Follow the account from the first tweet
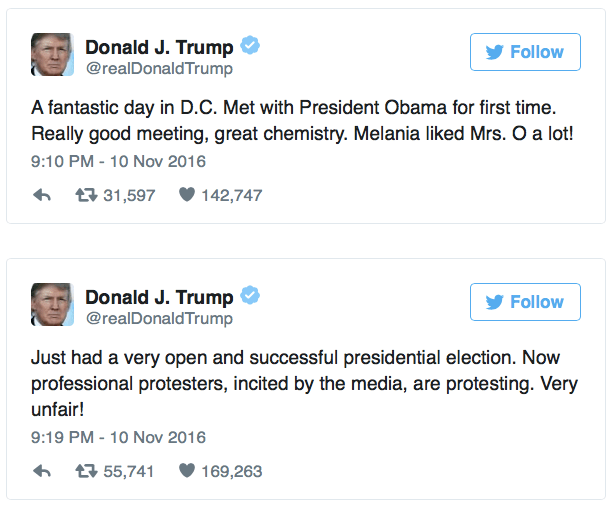 click(x=525, y=52)
